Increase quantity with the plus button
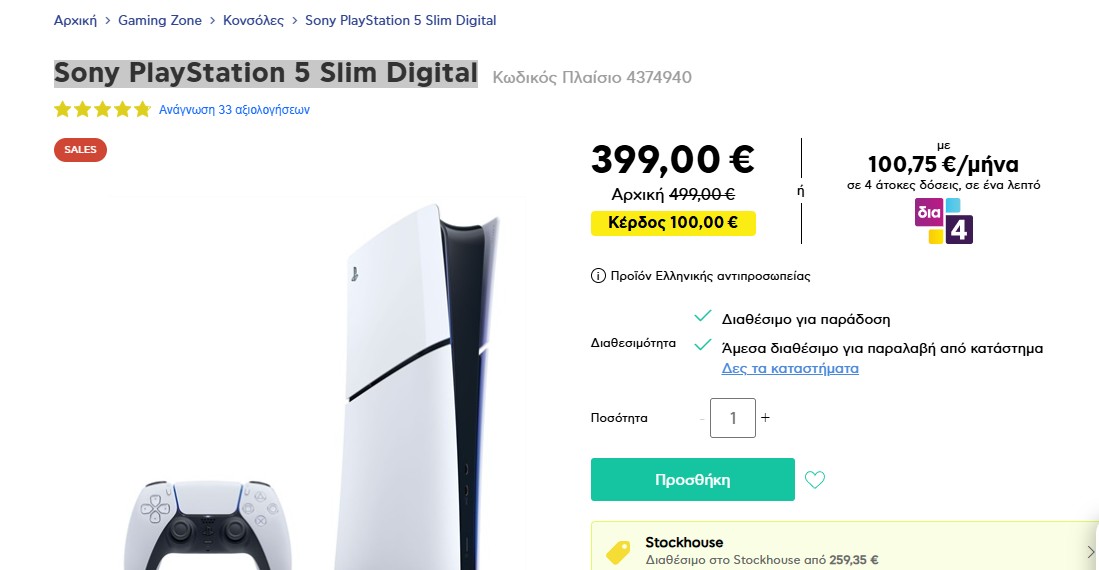1099x570 pixels. [765, 418]
